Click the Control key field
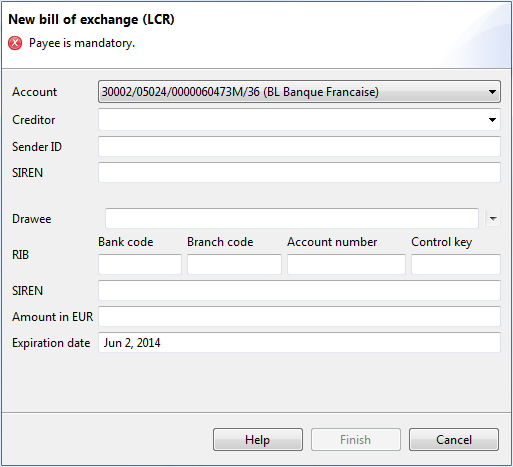Image resolution: width=513 pixels, height=467 pixels. pos(456,264)
